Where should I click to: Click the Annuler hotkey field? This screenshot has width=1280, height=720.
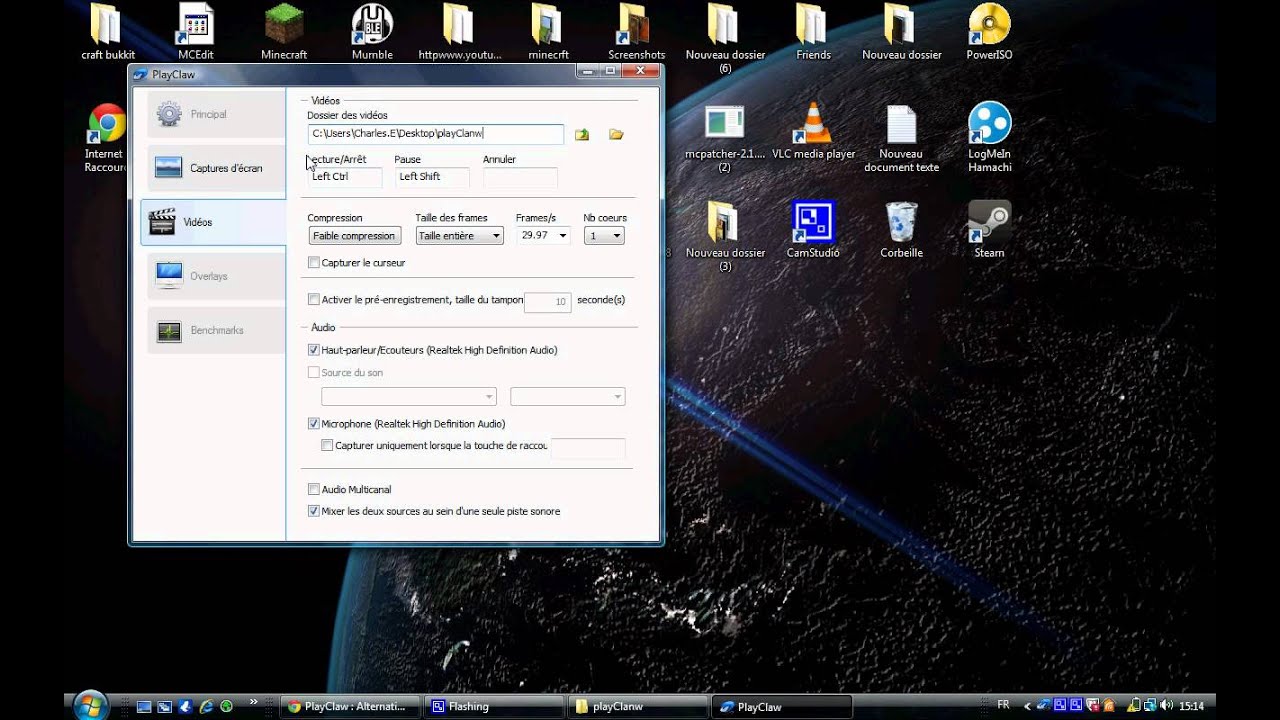(520, 177)
